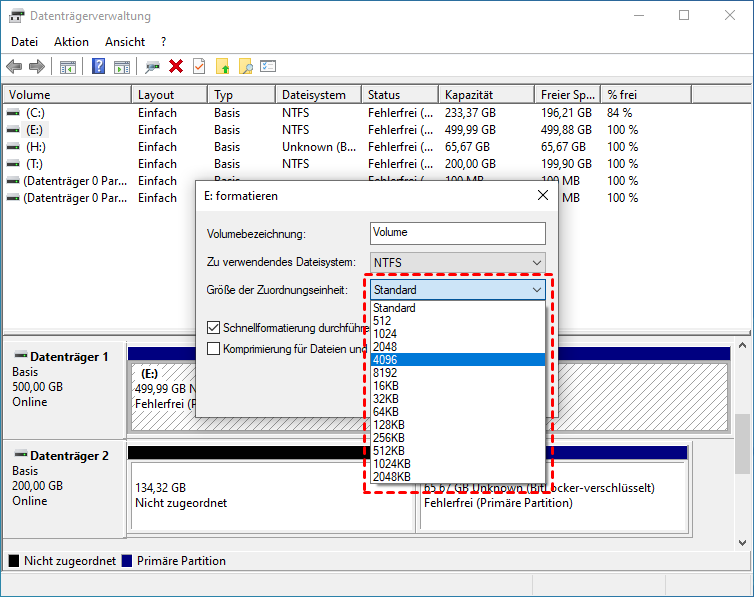754x597 pixels.
Task: Sort by Freier Sp... column header
Action: pyautogui.click(x=567, y=95)
